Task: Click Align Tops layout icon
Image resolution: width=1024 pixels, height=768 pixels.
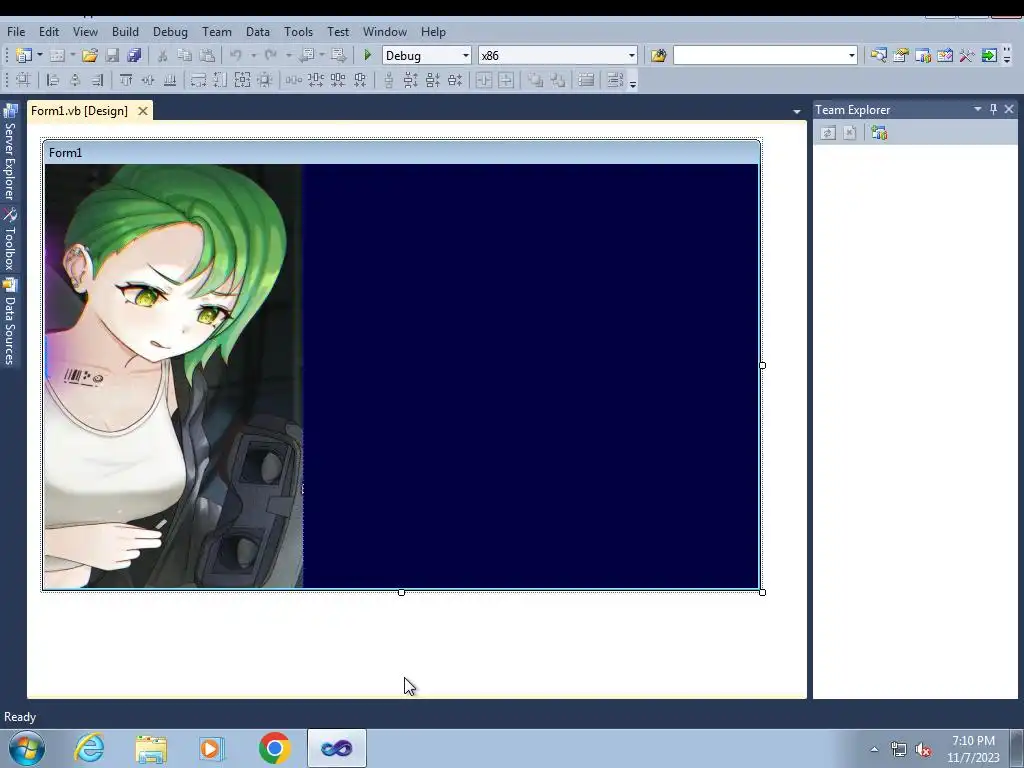Action: pyautogui.click(x=125, y=80)
